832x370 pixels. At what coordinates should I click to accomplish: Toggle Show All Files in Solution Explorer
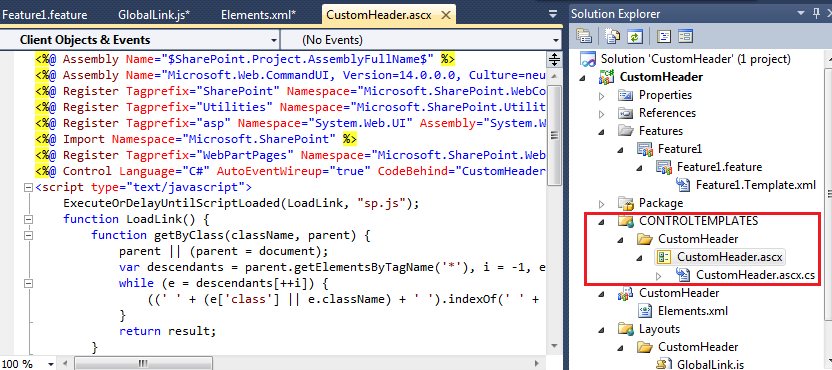pyautogui.click(x=613, y=36)
